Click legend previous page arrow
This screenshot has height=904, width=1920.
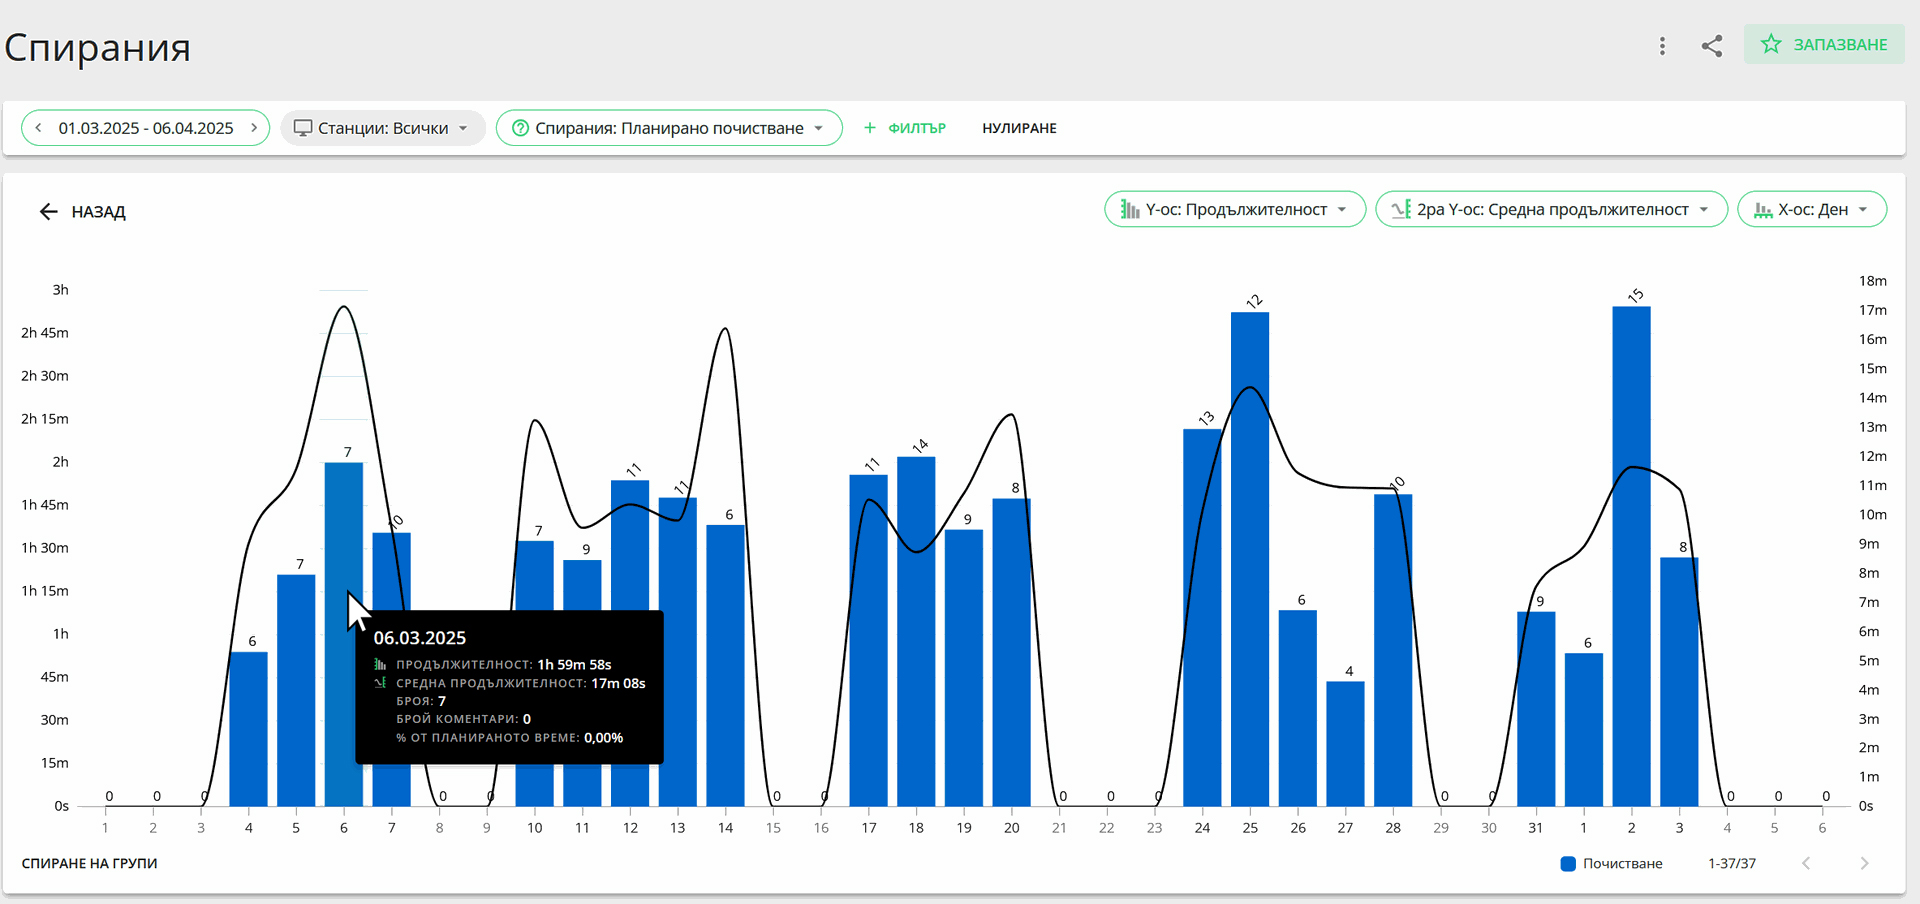point(1806,863)
